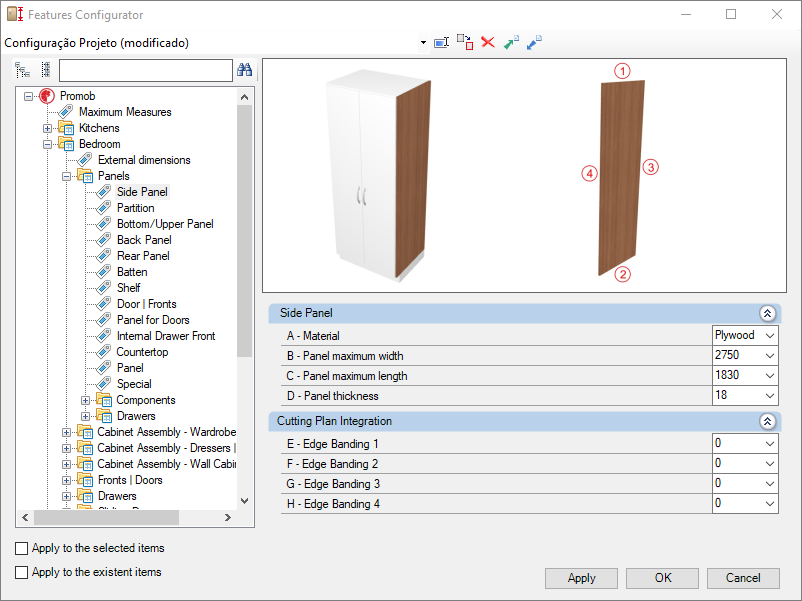The height and width of the screenshot is (601, 802).
Task: Click the tree search input field
Action: [x=146, y=71]
